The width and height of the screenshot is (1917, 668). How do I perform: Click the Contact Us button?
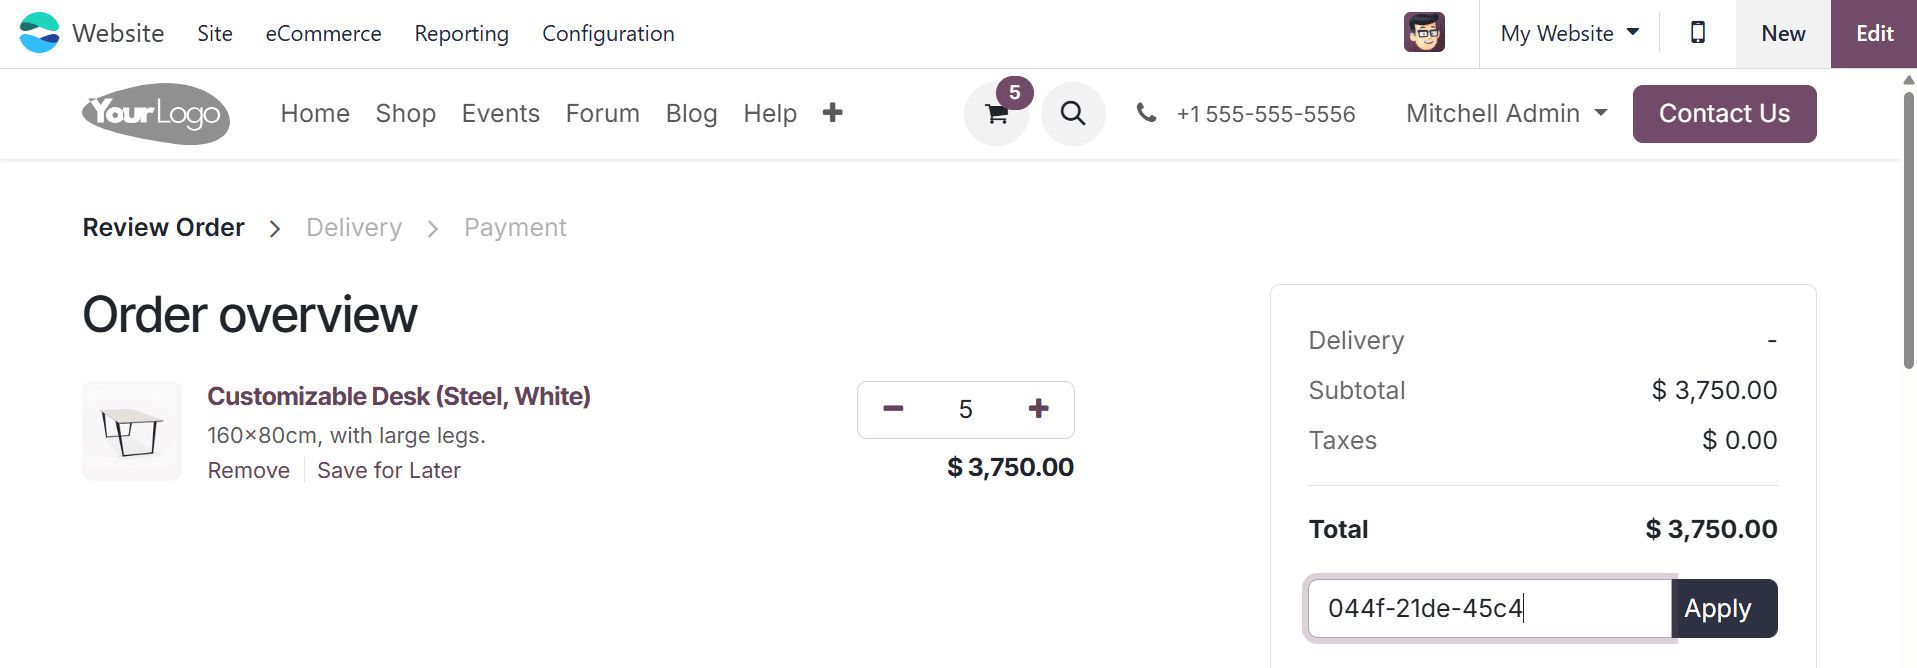[1724, 114]
